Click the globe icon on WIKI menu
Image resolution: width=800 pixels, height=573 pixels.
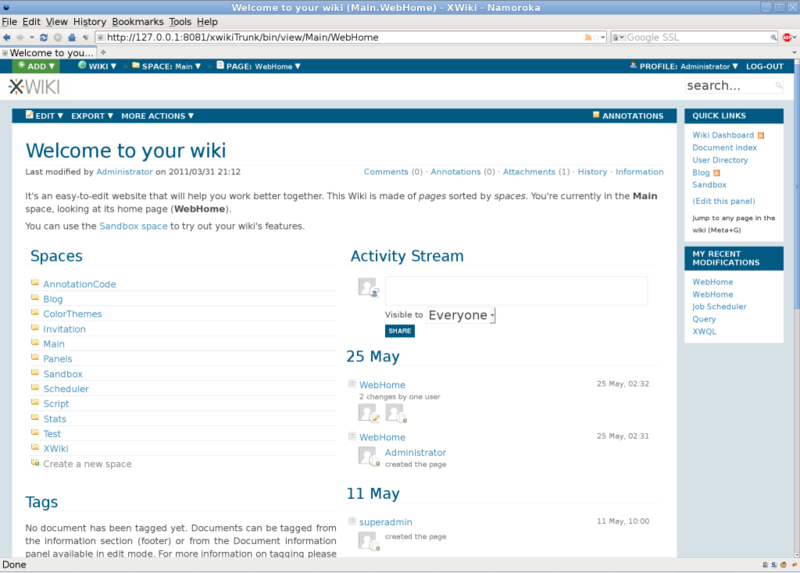[82, 65]
